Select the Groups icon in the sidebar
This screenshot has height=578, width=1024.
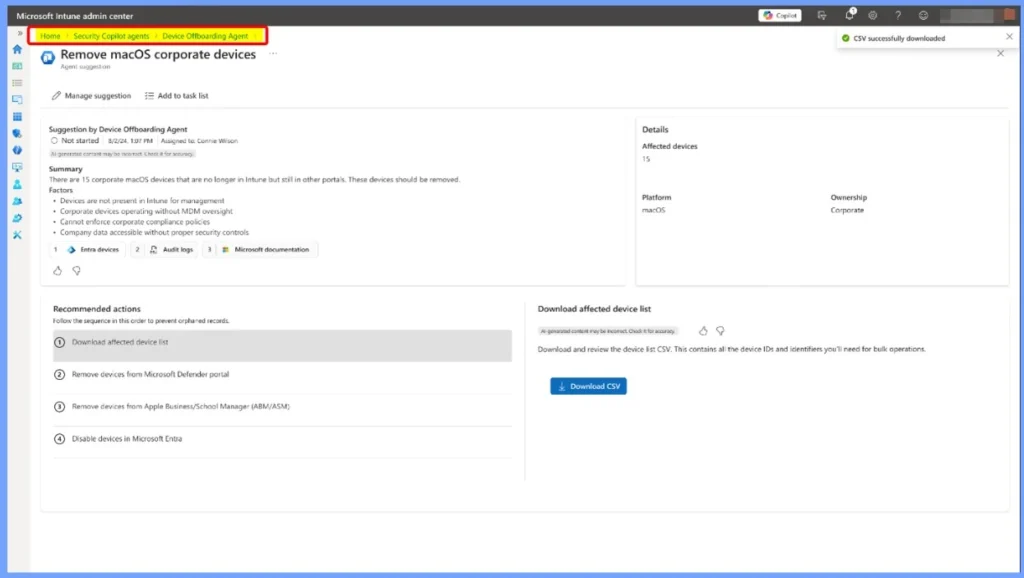coord(17,201)
